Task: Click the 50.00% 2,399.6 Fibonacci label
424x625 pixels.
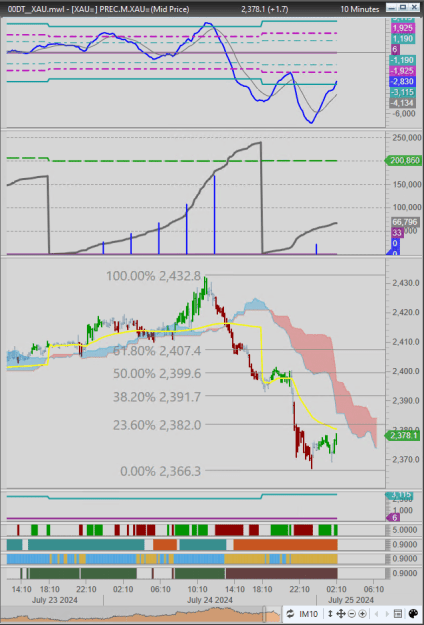Action: (x=157, y=373)
